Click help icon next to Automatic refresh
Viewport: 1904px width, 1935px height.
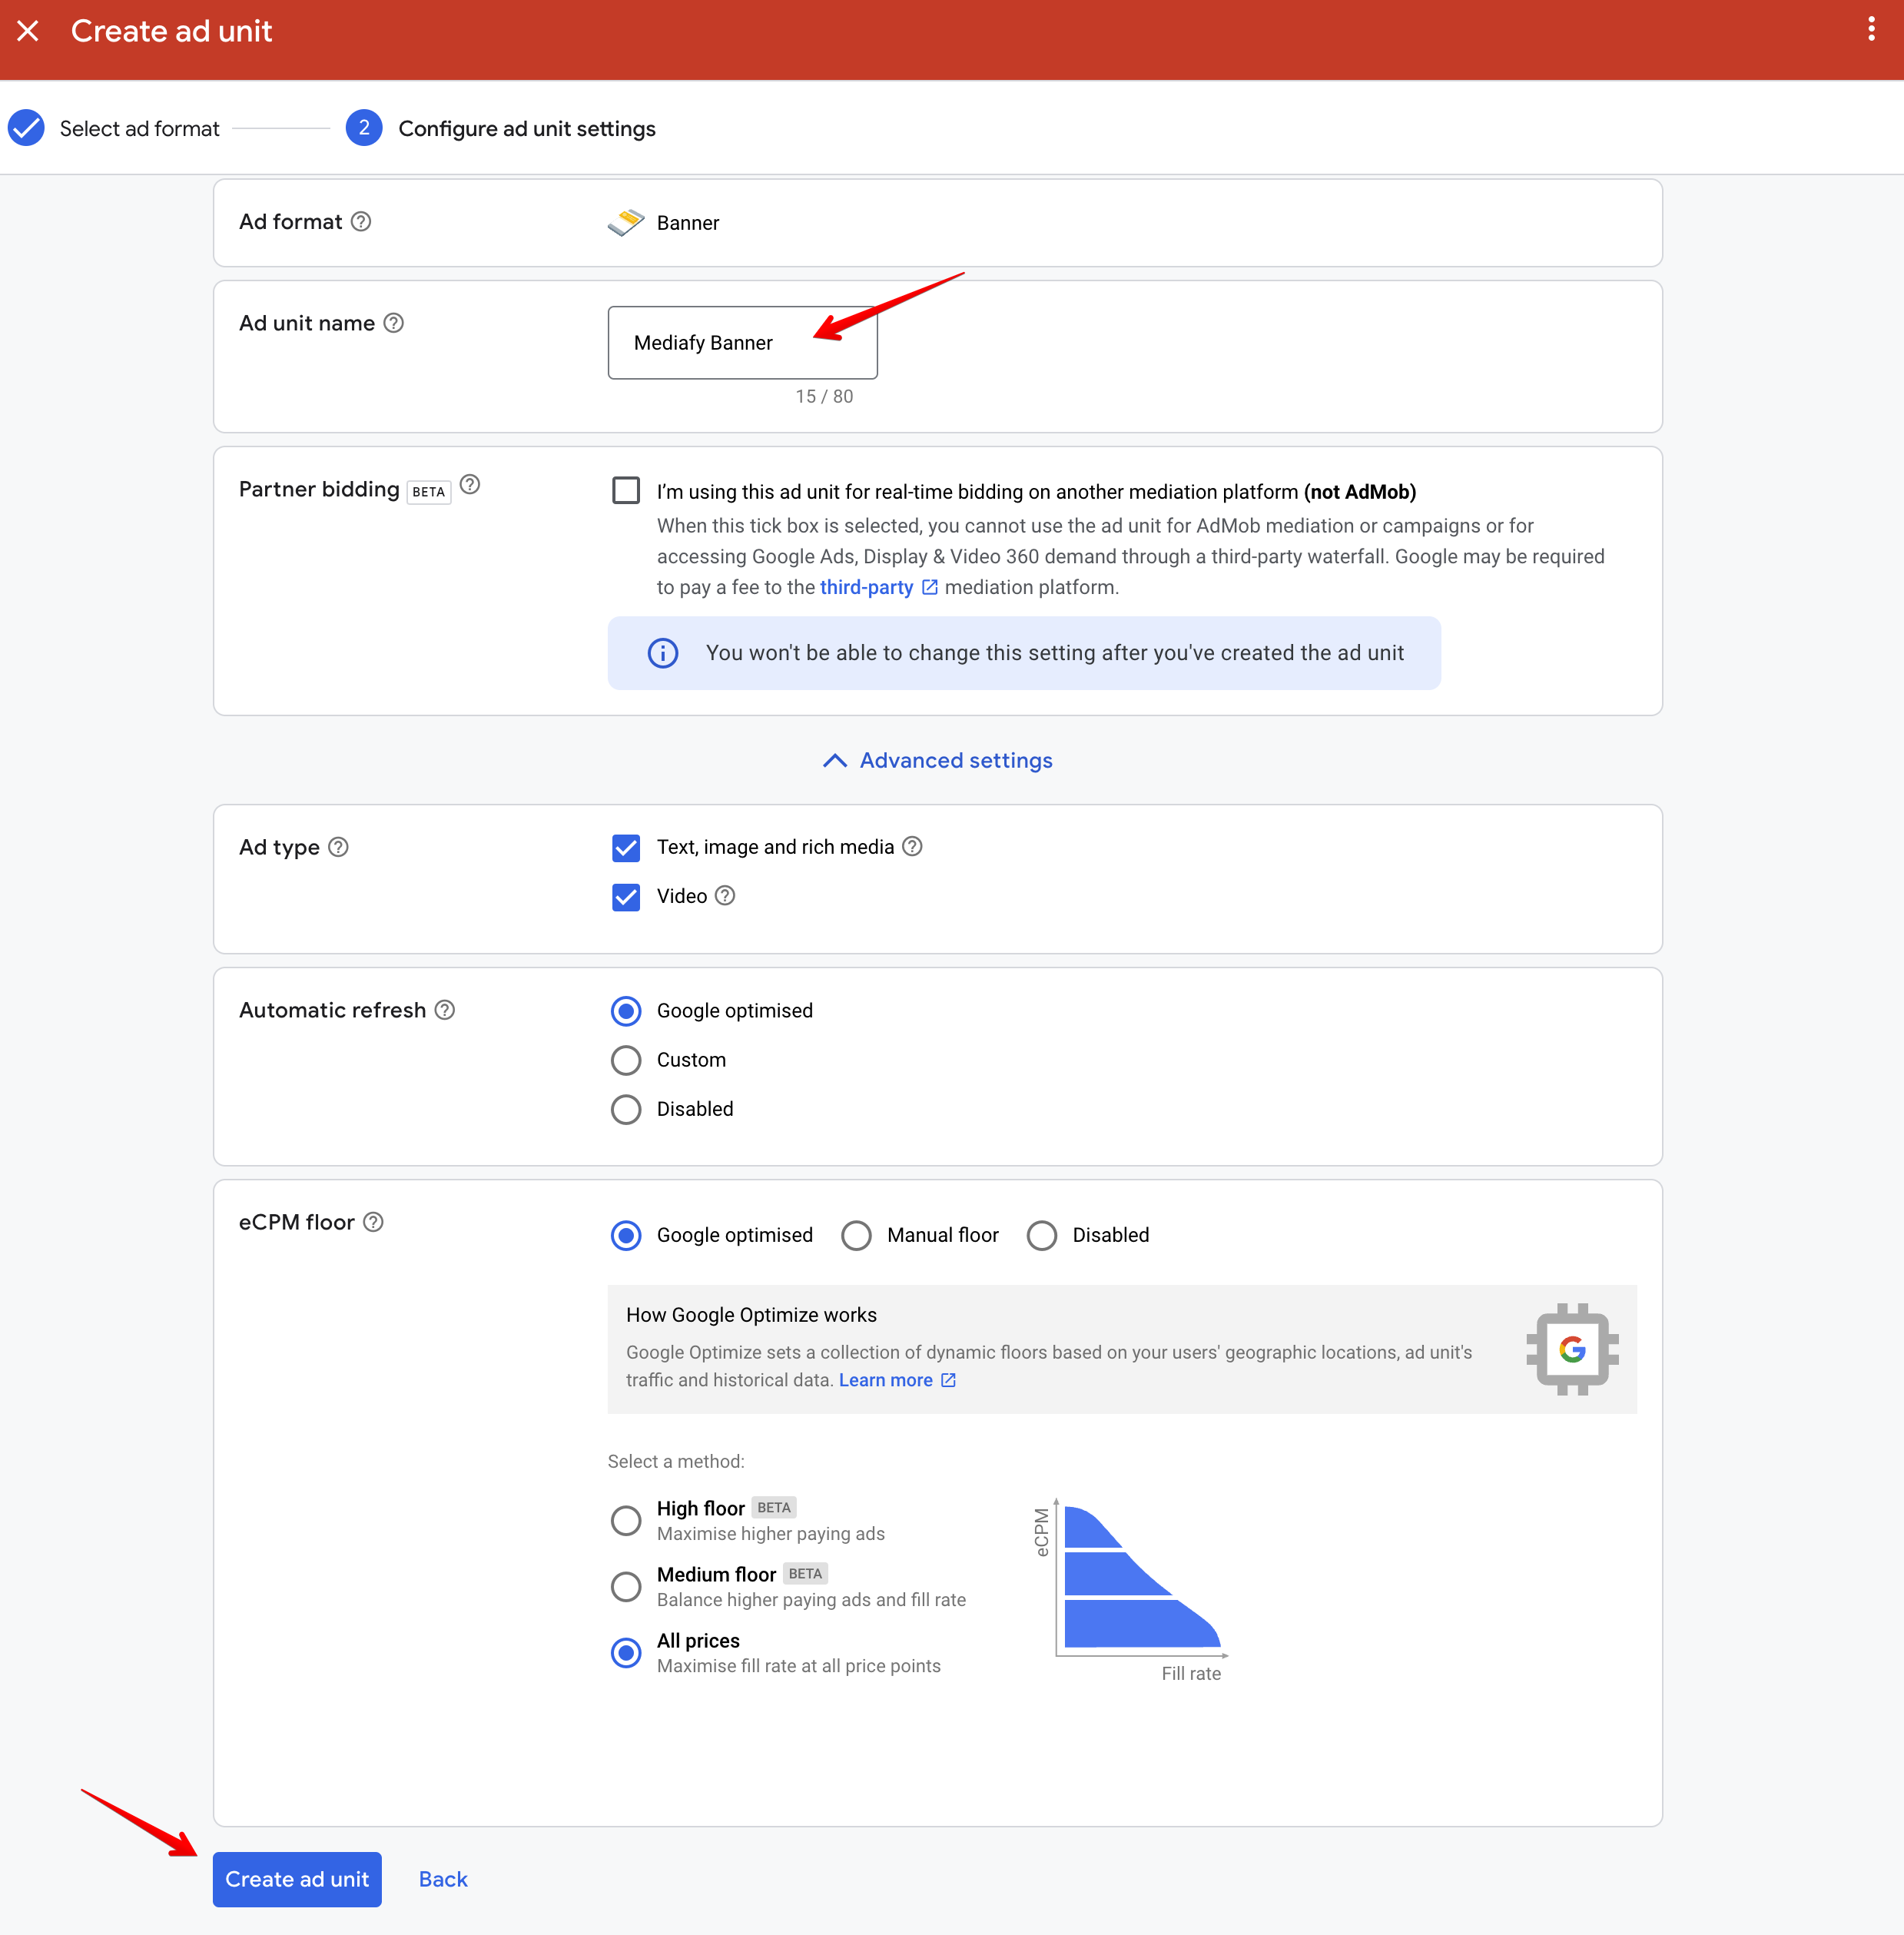[445, 1010]
